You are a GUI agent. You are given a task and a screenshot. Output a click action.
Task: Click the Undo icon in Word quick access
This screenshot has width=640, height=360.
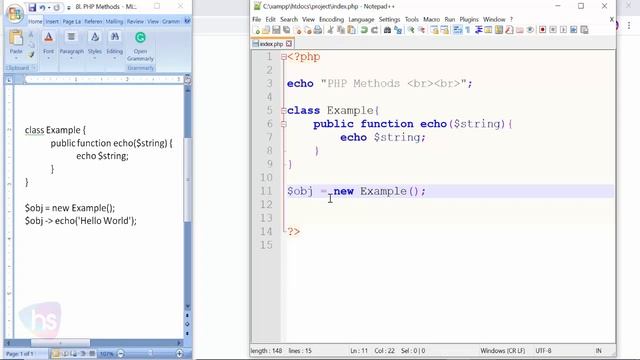[42, 8]
